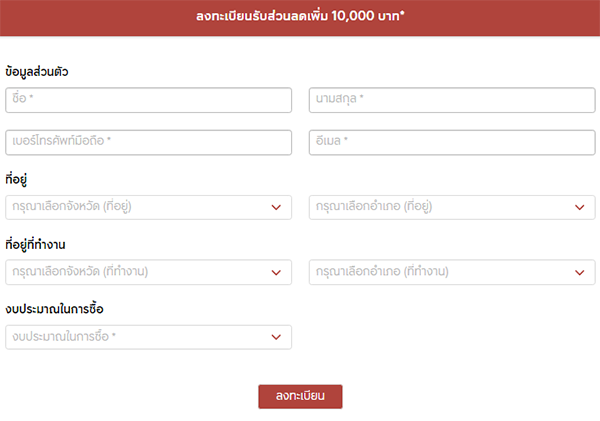600x421 pixels.
Task: Click the ข้อมูลส่วนตัว section heading
Action: click(37, 72)
